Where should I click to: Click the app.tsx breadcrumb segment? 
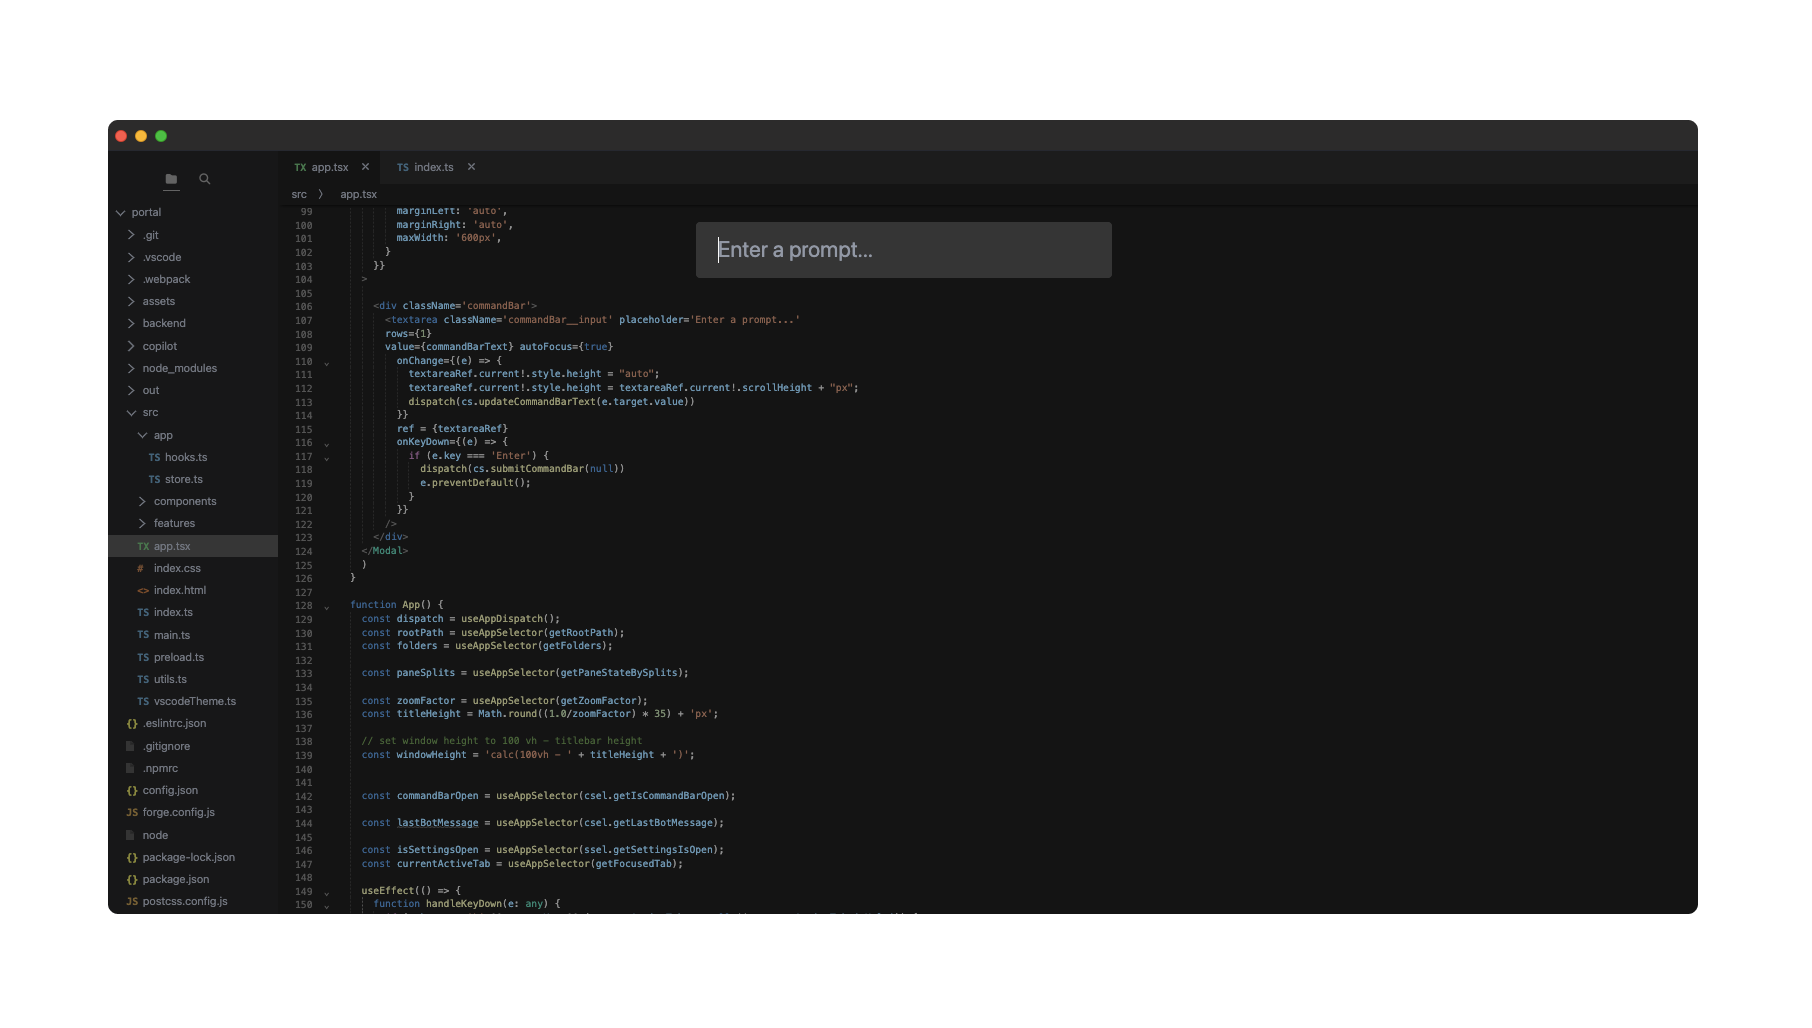359,194
